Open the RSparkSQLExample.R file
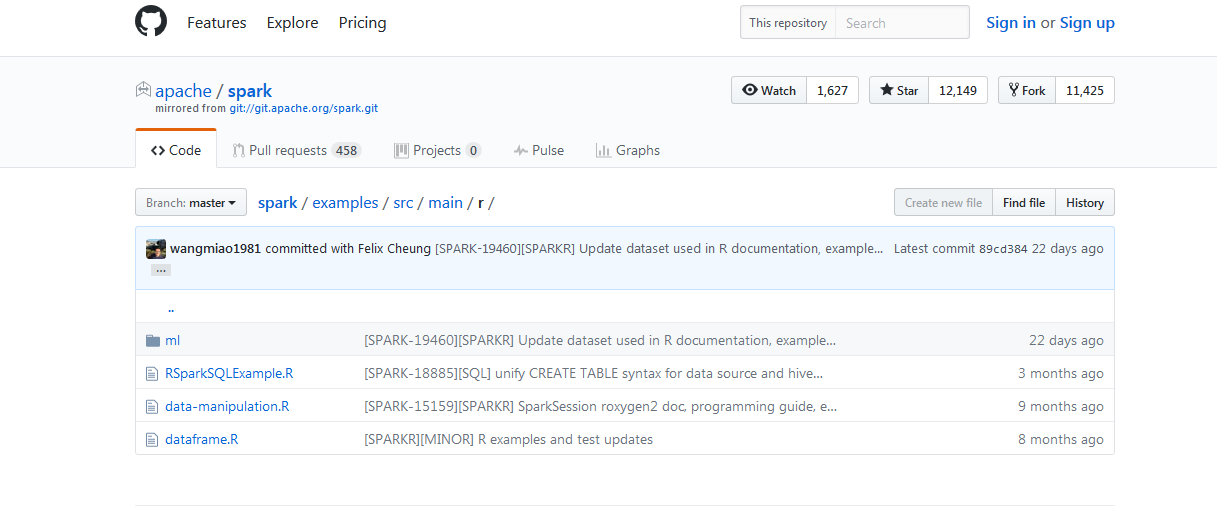Viewport: 1217px width, 511px height. [x=229, y=373]
